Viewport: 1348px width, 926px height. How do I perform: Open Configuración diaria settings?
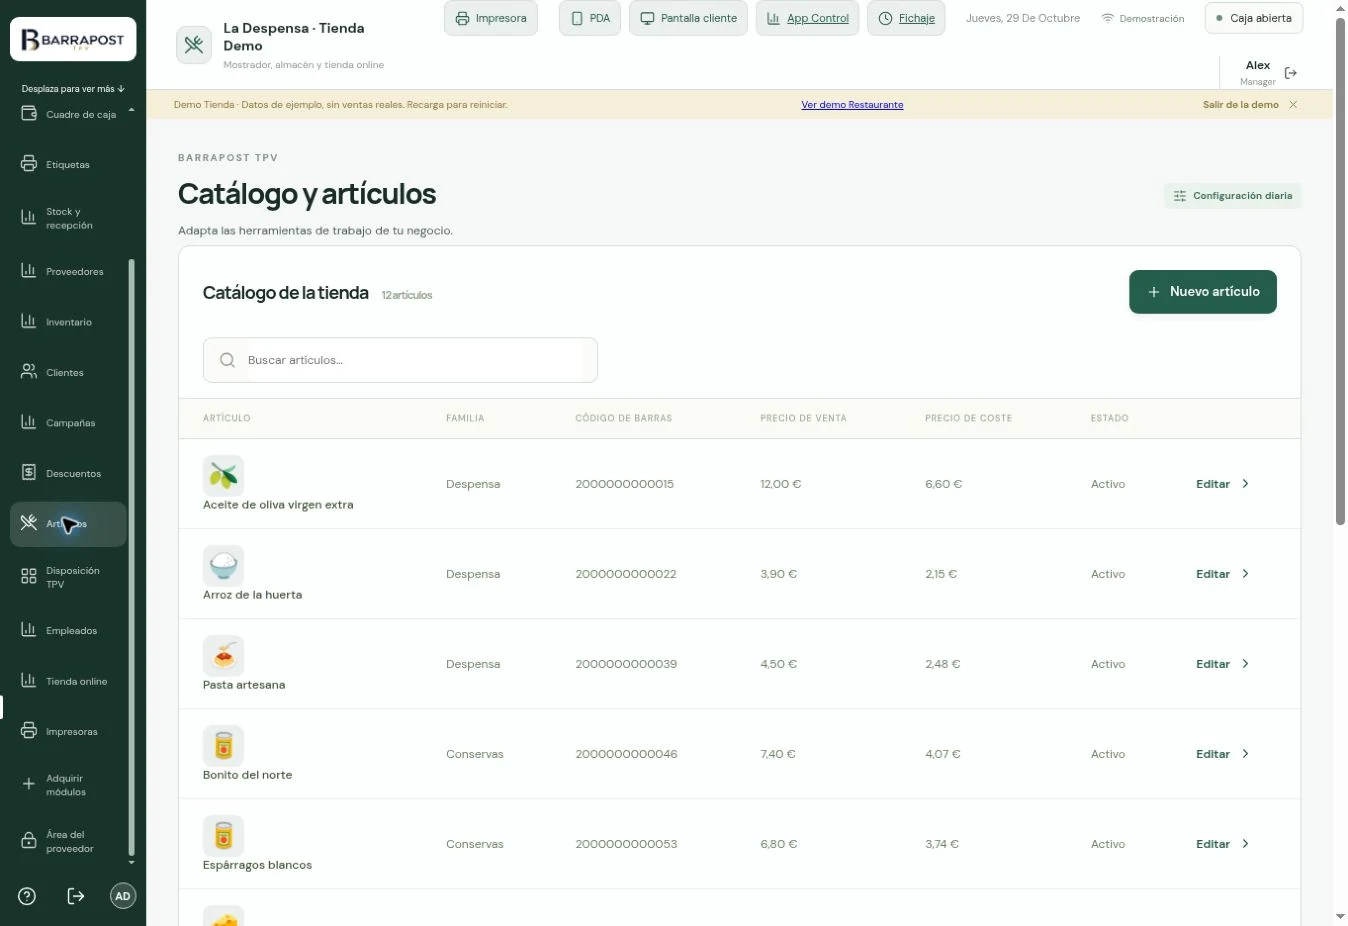(x=1233, y=196)
